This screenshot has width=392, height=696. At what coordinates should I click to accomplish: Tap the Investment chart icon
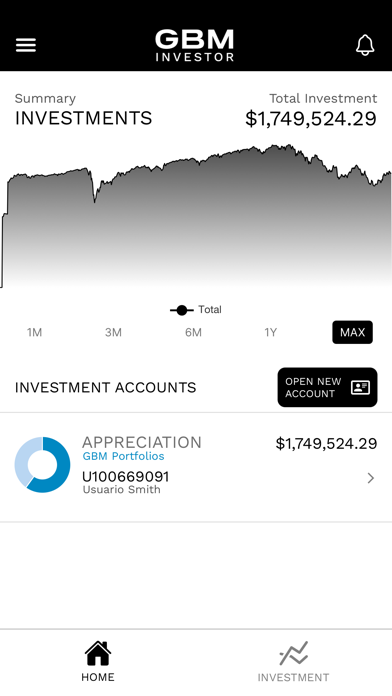coord(293,653)
